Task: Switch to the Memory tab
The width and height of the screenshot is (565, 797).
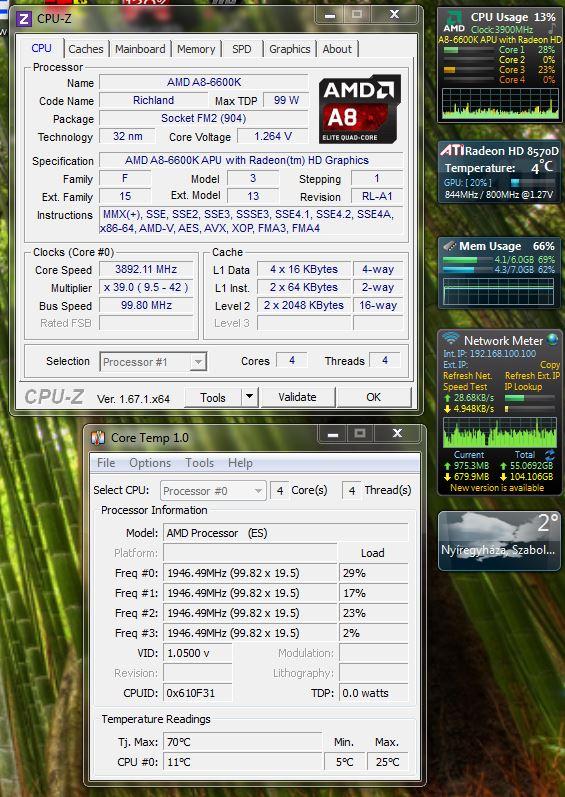Action: coord(196,49)
